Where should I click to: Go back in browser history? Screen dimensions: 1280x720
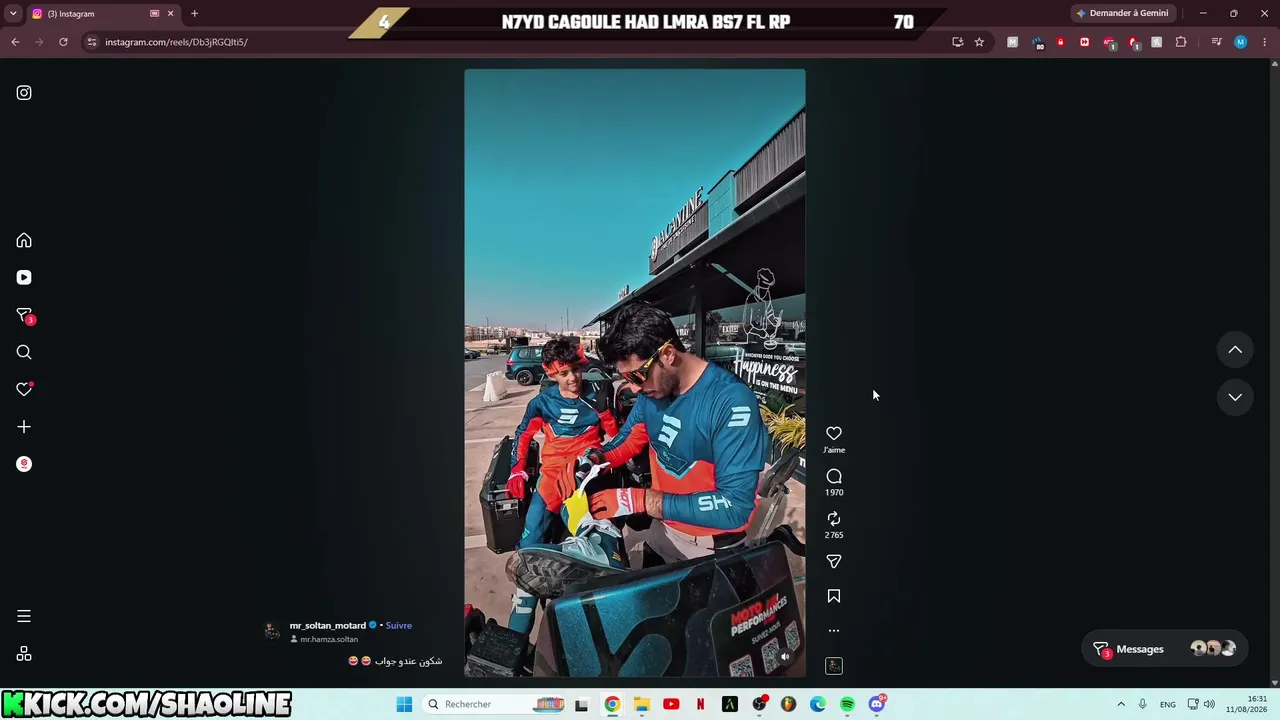coord(15,42)
